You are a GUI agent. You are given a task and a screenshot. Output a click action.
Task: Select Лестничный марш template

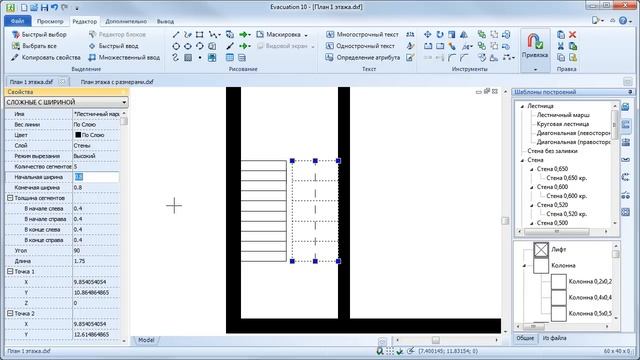[563, 115]
